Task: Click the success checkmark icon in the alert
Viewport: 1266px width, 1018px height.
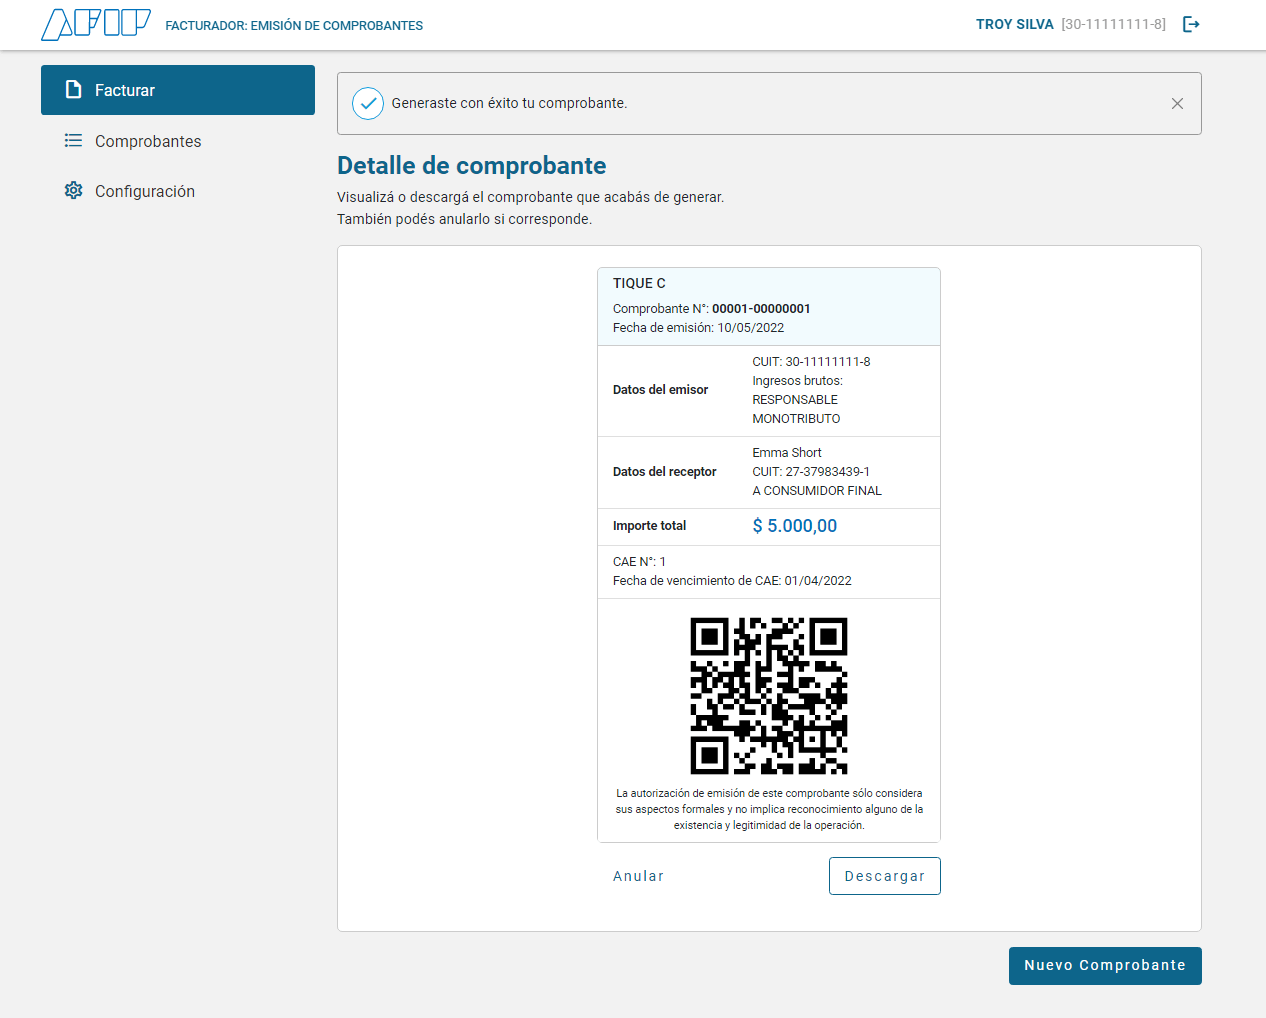Action: pyautogui.click(x=368, y=103)
